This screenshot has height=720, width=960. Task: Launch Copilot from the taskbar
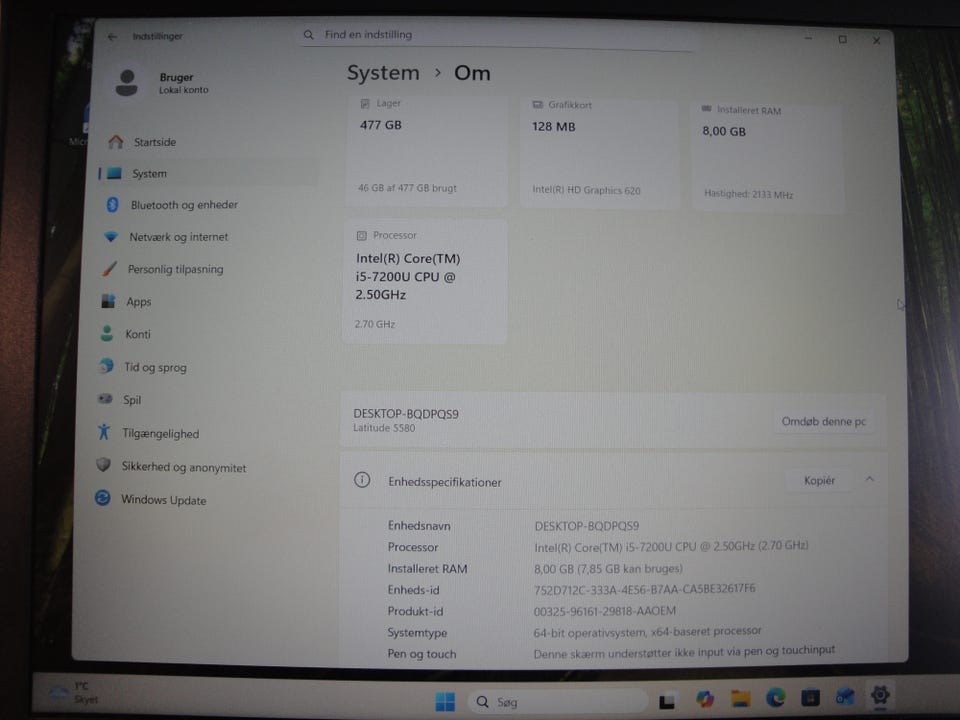[x=705, y=699]
